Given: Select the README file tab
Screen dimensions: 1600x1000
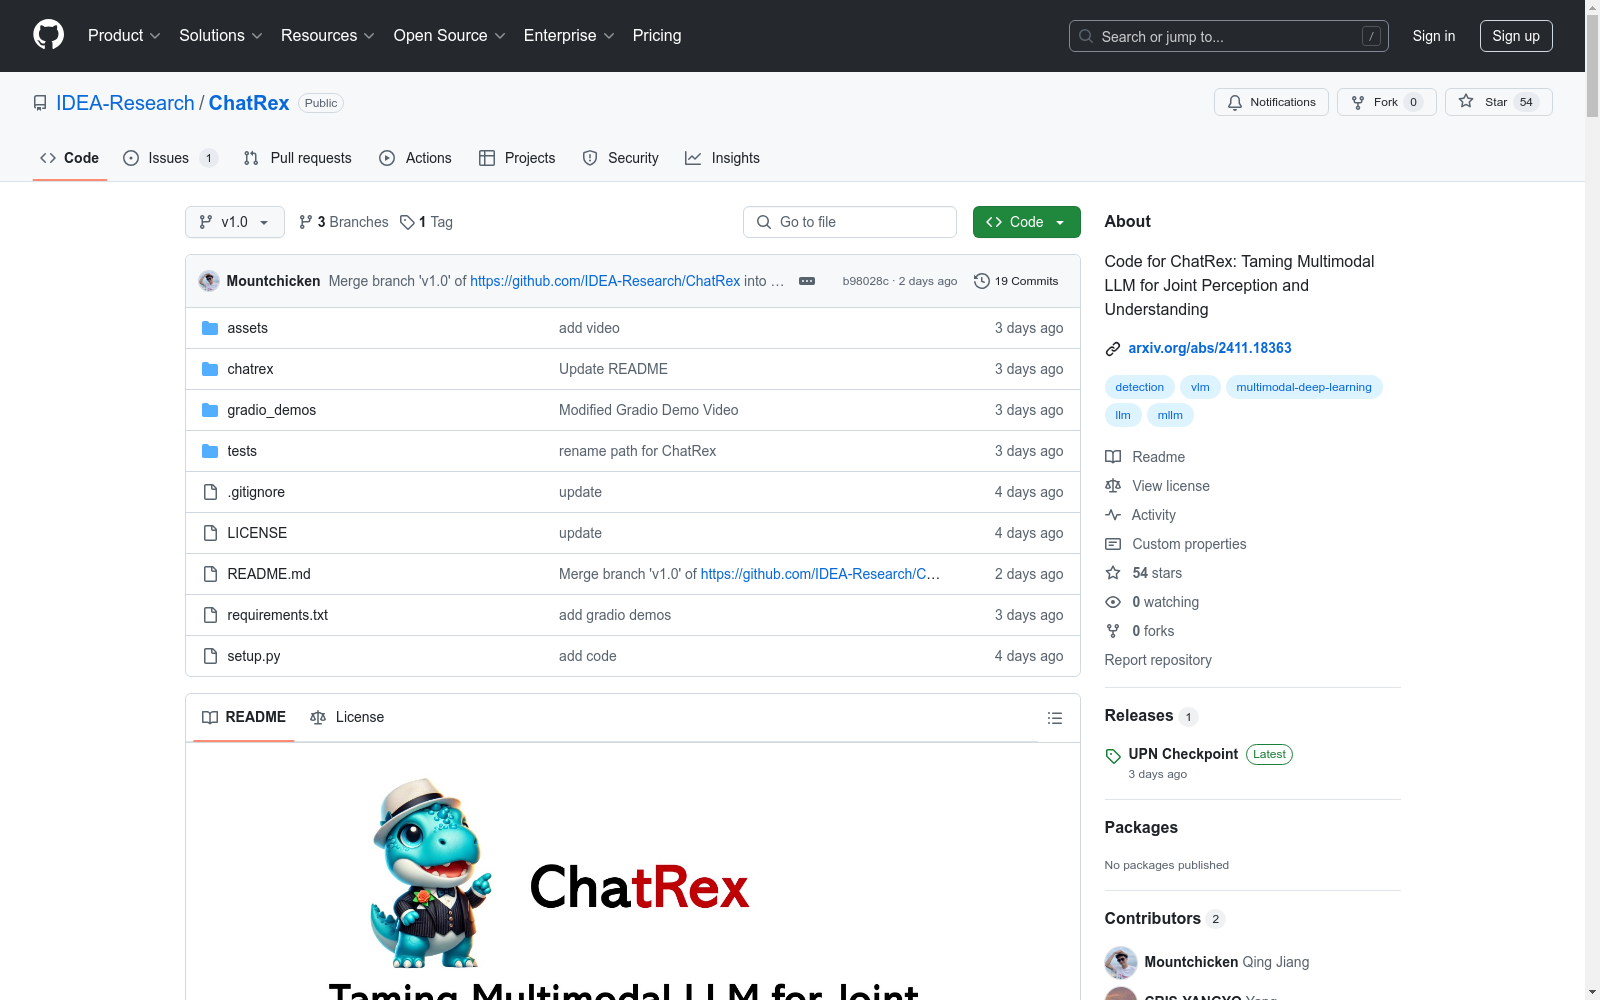Looking at the screenshot, I should coord(244,717).
